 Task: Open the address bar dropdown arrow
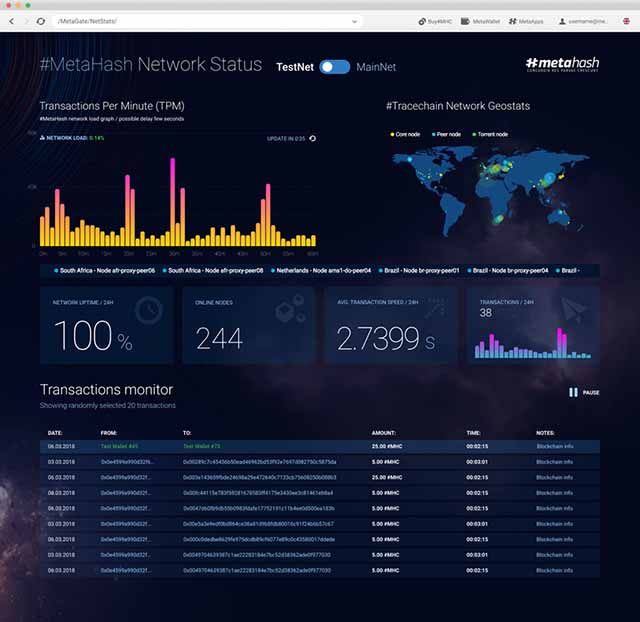coord(354,22)
